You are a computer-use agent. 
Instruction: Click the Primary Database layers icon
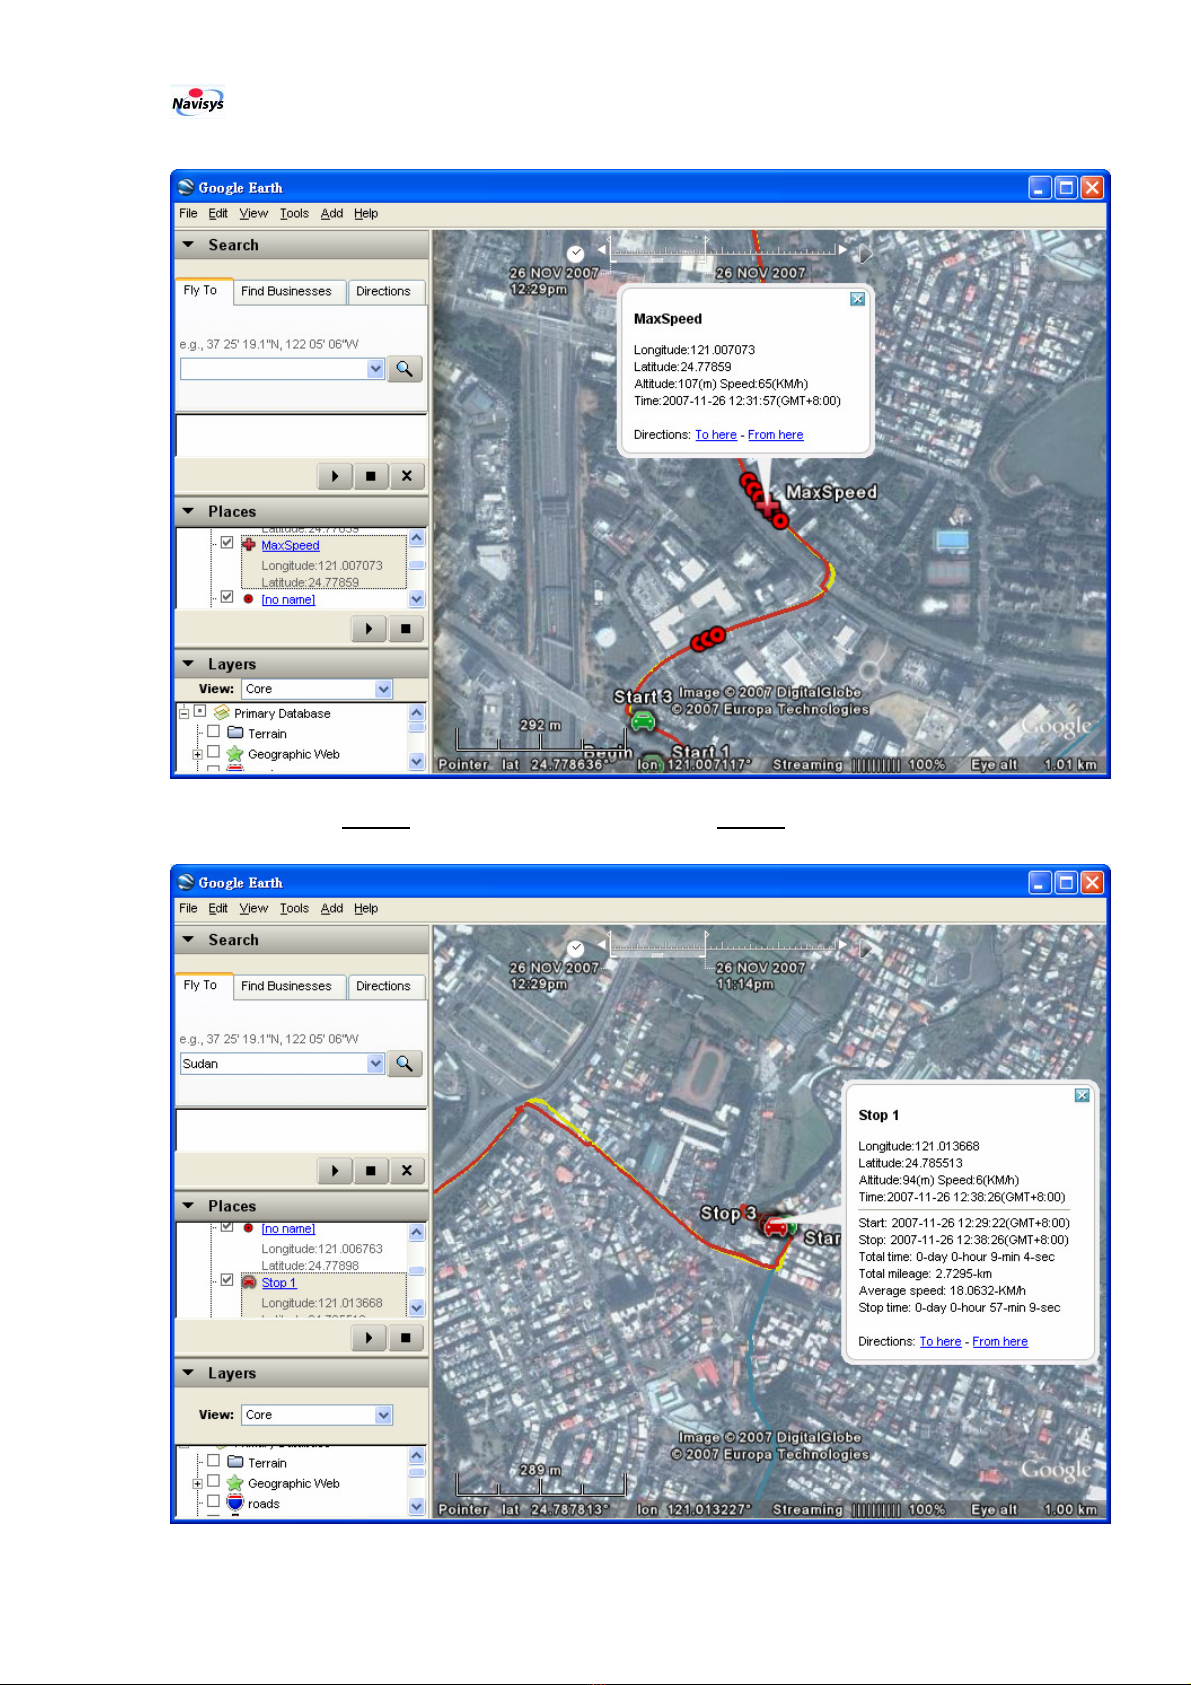point(222,713)
